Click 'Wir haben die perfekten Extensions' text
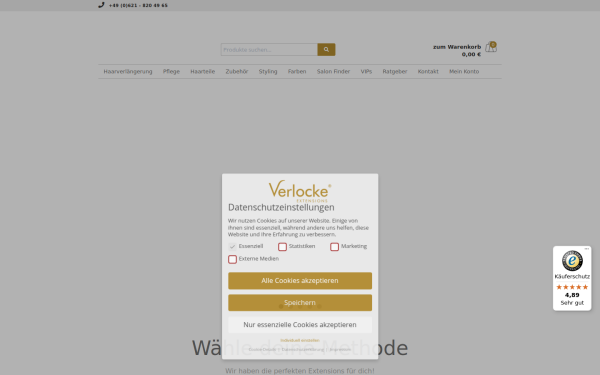The image size is (600, 375). (x=300, y=371)
